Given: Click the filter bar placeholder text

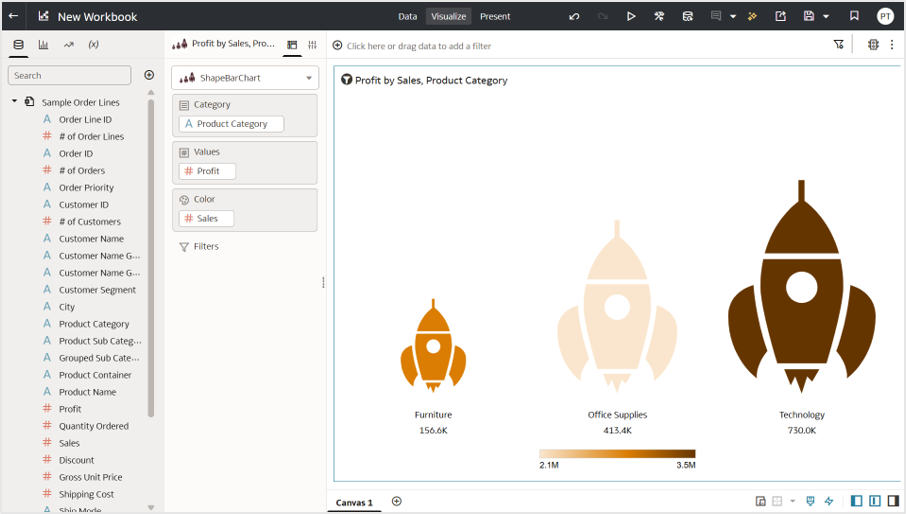Looking at the screenshot, I should [x=419, y=46].
